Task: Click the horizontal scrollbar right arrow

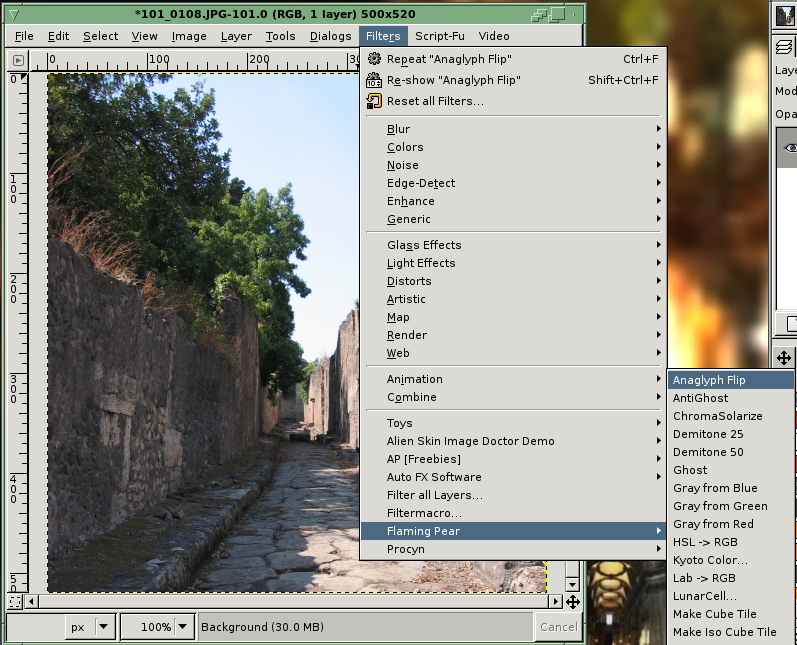Action: [x=556, y=602]
